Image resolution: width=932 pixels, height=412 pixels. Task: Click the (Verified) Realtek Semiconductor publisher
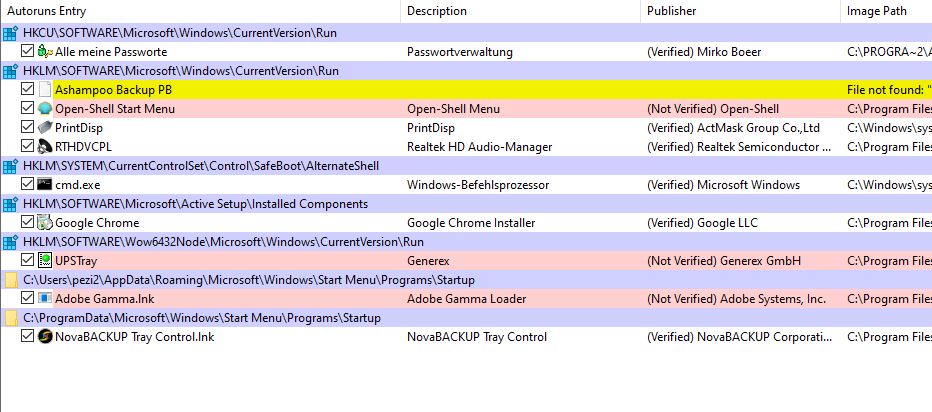coord(739,147)
